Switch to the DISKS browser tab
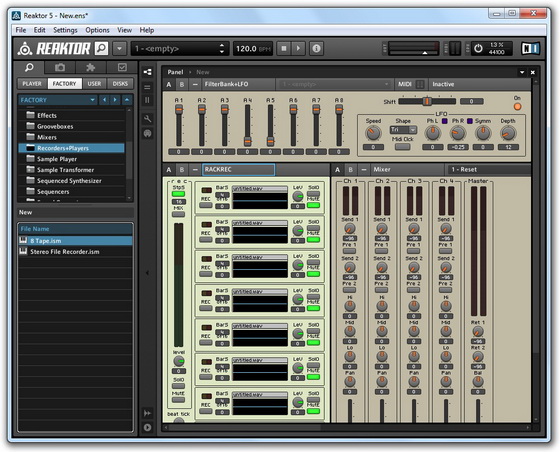Viewport: 560px width, 452px height. (120, 84)
